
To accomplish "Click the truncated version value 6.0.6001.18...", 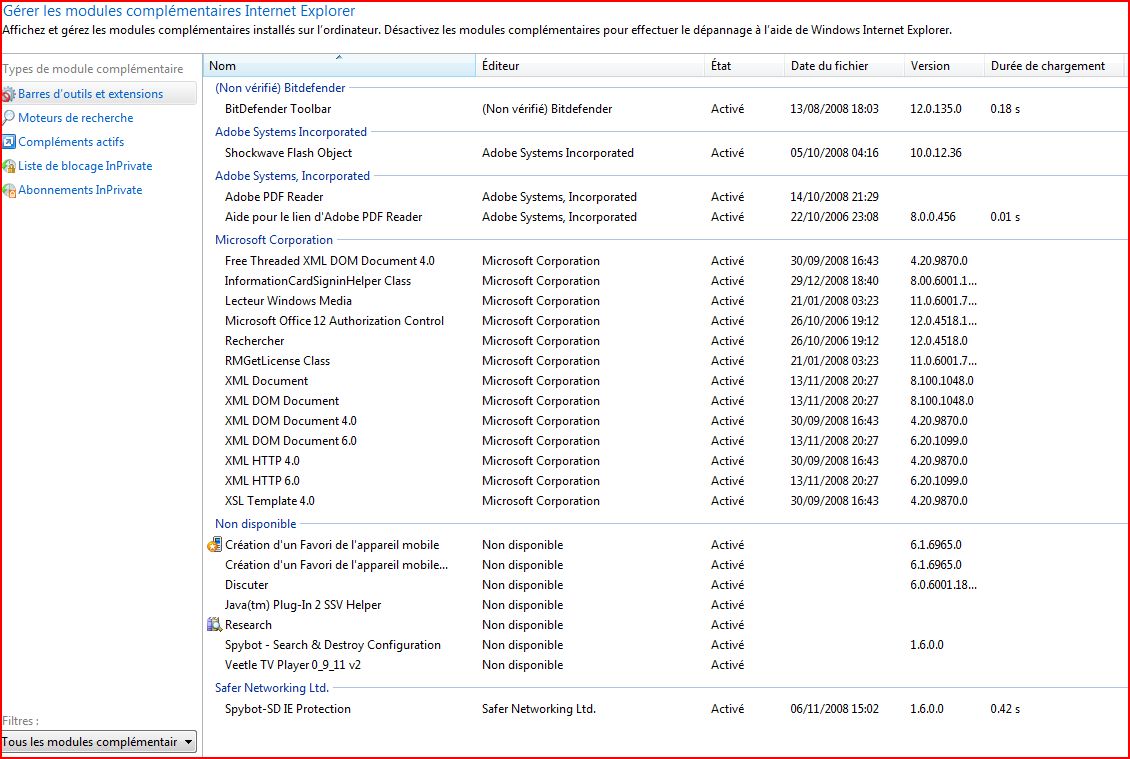I will (944, 585).
